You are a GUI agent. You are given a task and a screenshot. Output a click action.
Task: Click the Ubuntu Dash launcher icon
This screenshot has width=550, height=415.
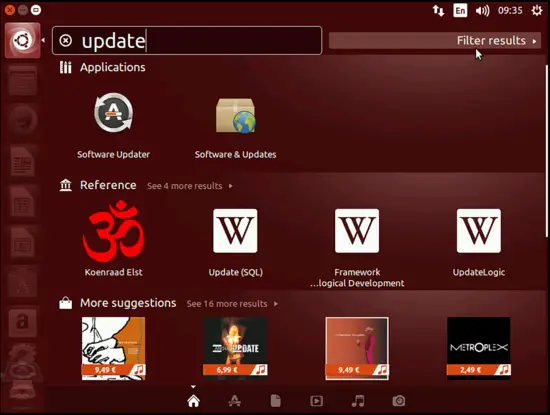(x=22, y=40)
